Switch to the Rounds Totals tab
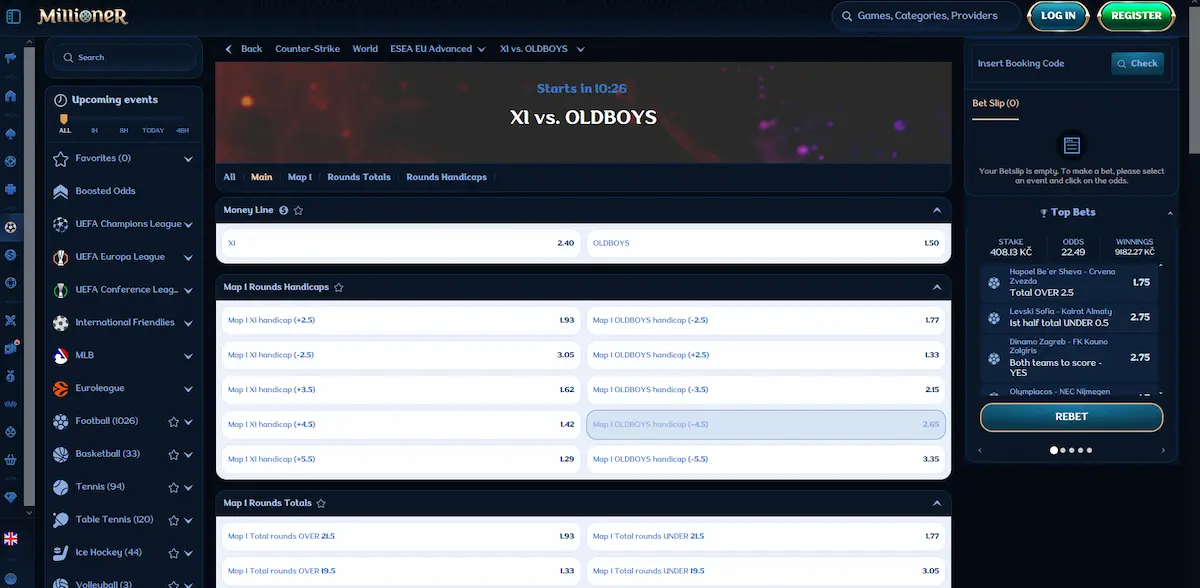Image resolution: width=1200 pixels, height=588 pixels. coord(358,177)
